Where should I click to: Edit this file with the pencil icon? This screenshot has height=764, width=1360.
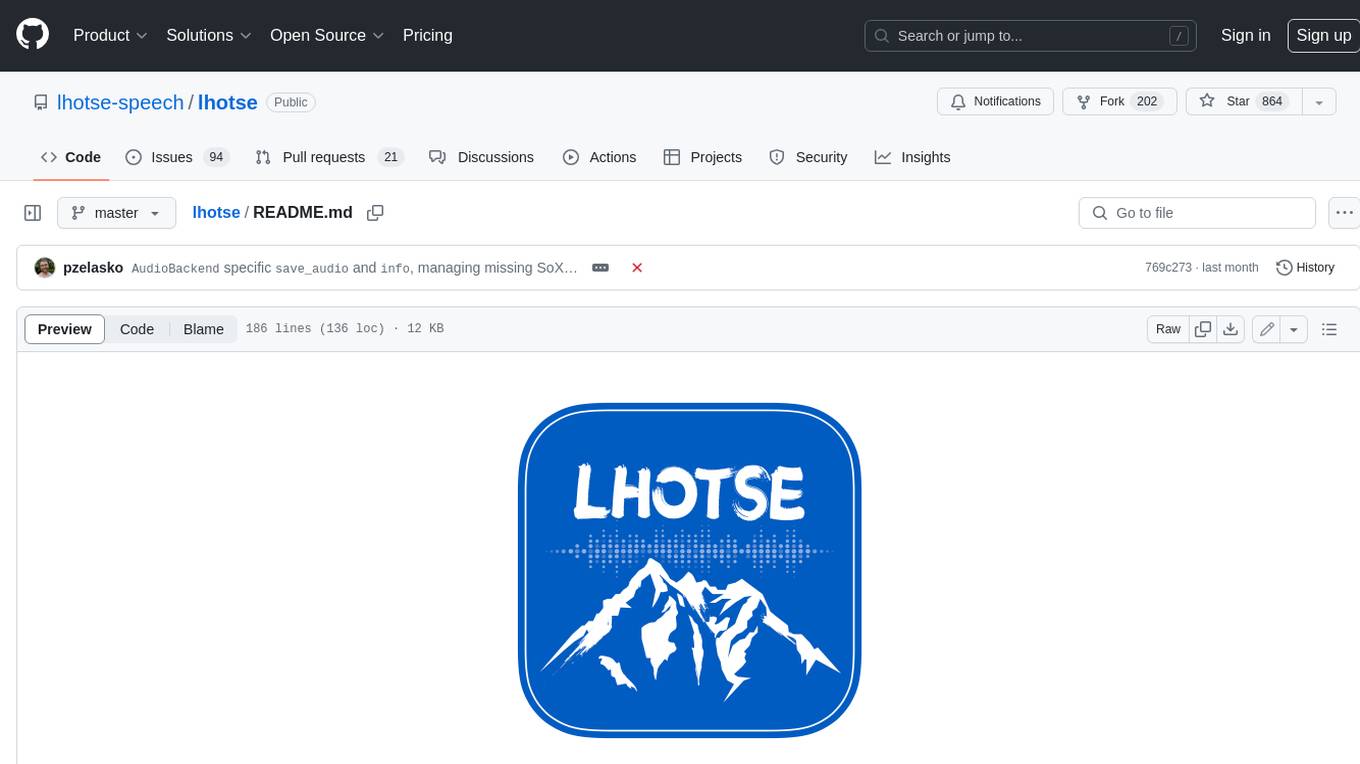tap(1266, 329)
